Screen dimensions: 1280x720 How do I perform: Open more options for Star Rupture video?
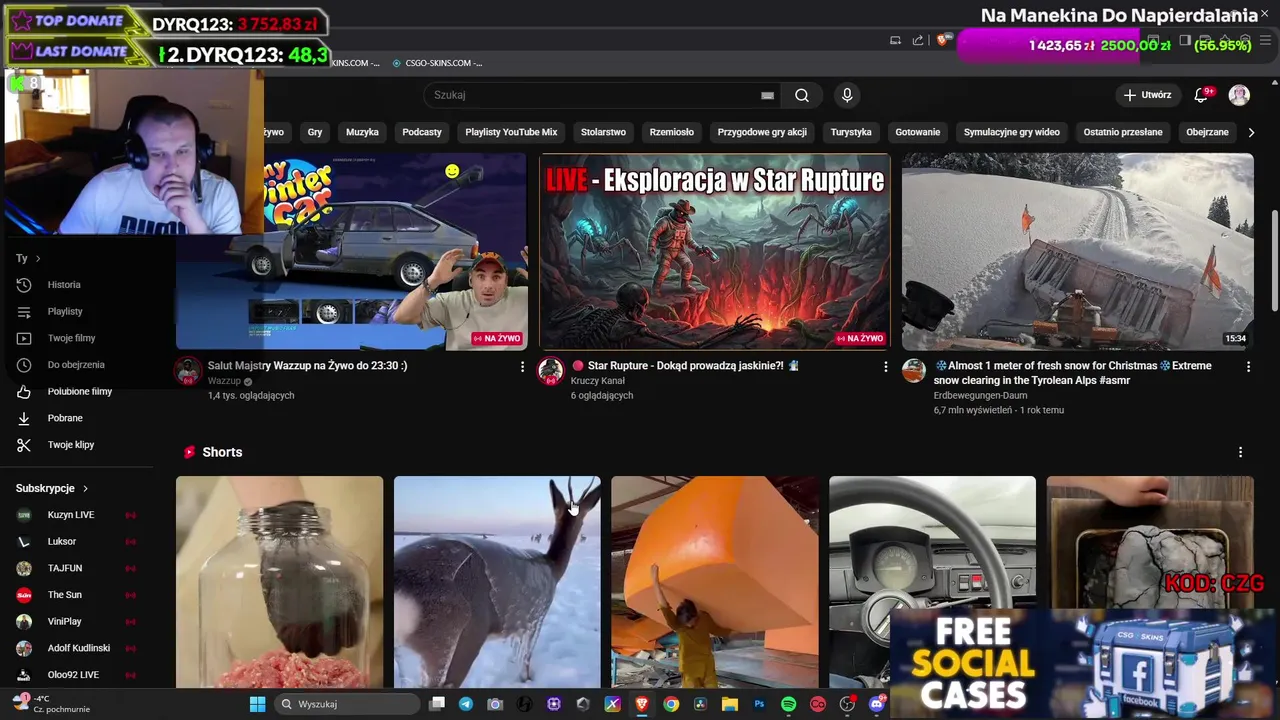(x=885, y=367)
